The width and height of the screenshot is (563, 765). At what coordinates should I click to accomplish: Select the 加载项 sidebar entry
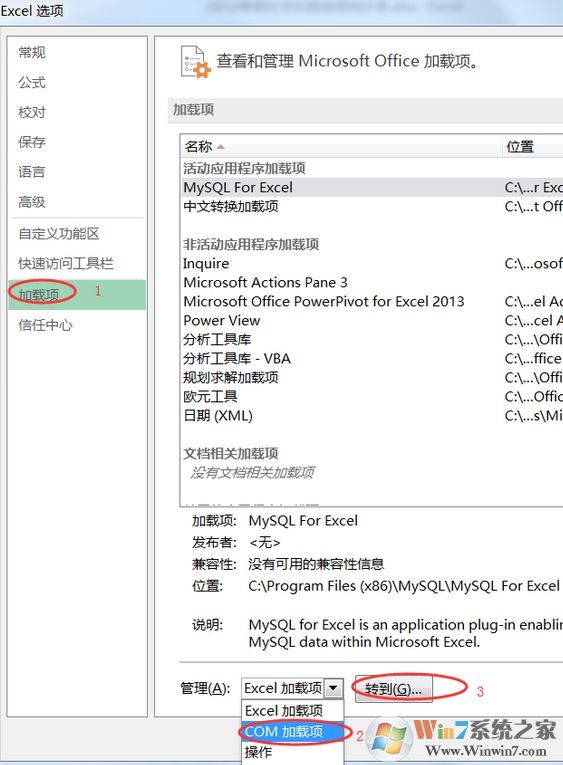[77, 295]
